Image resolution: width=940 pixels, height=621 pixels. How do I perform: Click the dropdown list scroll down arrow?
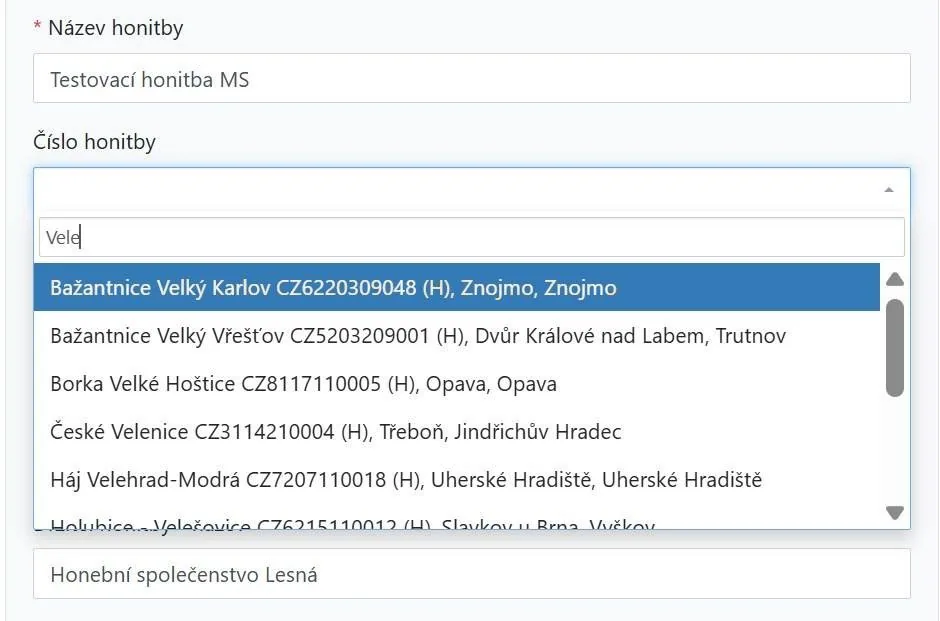(895, 513)
